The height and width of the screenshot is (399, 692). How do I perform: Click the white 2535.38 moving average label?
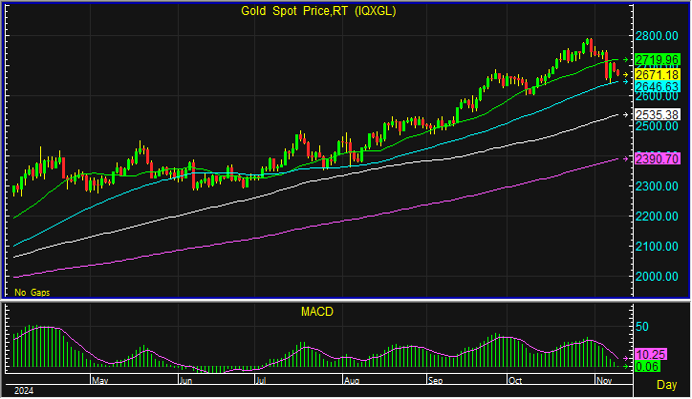coord(657,115)
